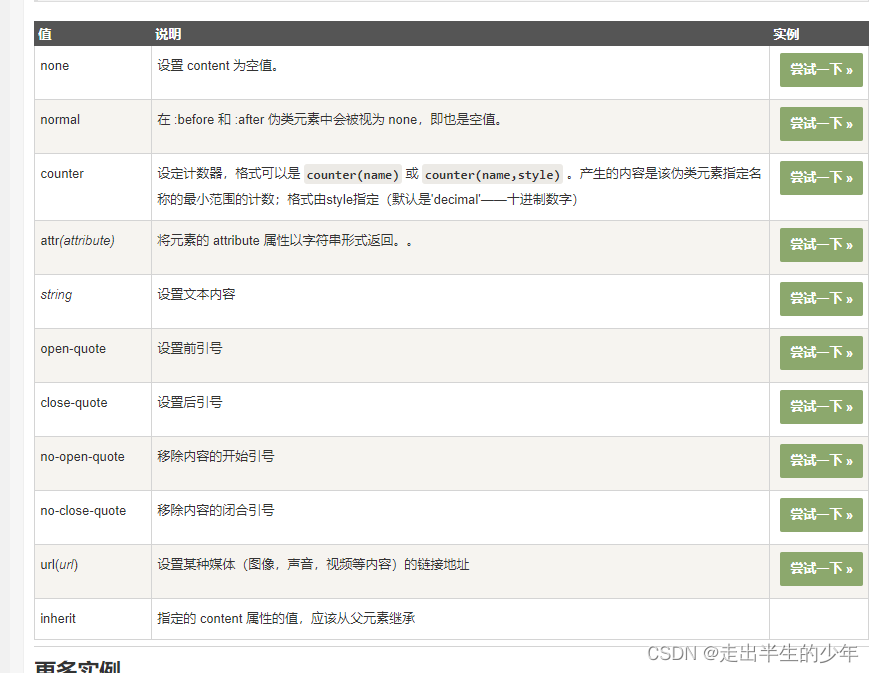The image size is (874, 673).
Task: Select the counter value table cell
Action: click(62, 173)
